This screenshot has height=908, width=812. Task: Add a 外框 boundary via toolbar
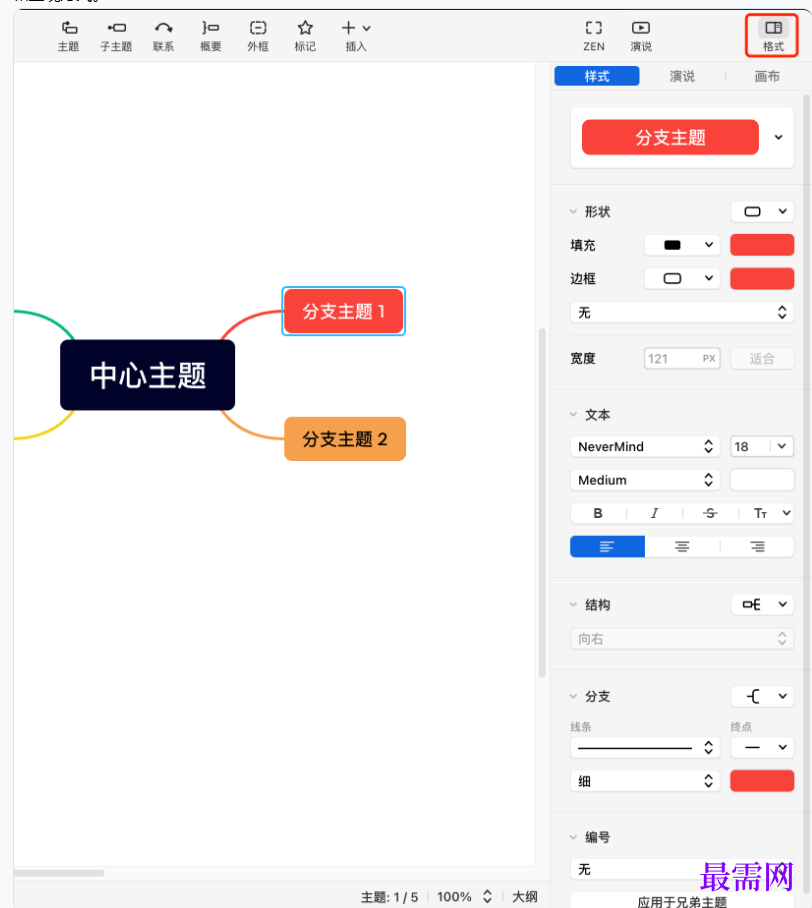click(x=258, y=36)
